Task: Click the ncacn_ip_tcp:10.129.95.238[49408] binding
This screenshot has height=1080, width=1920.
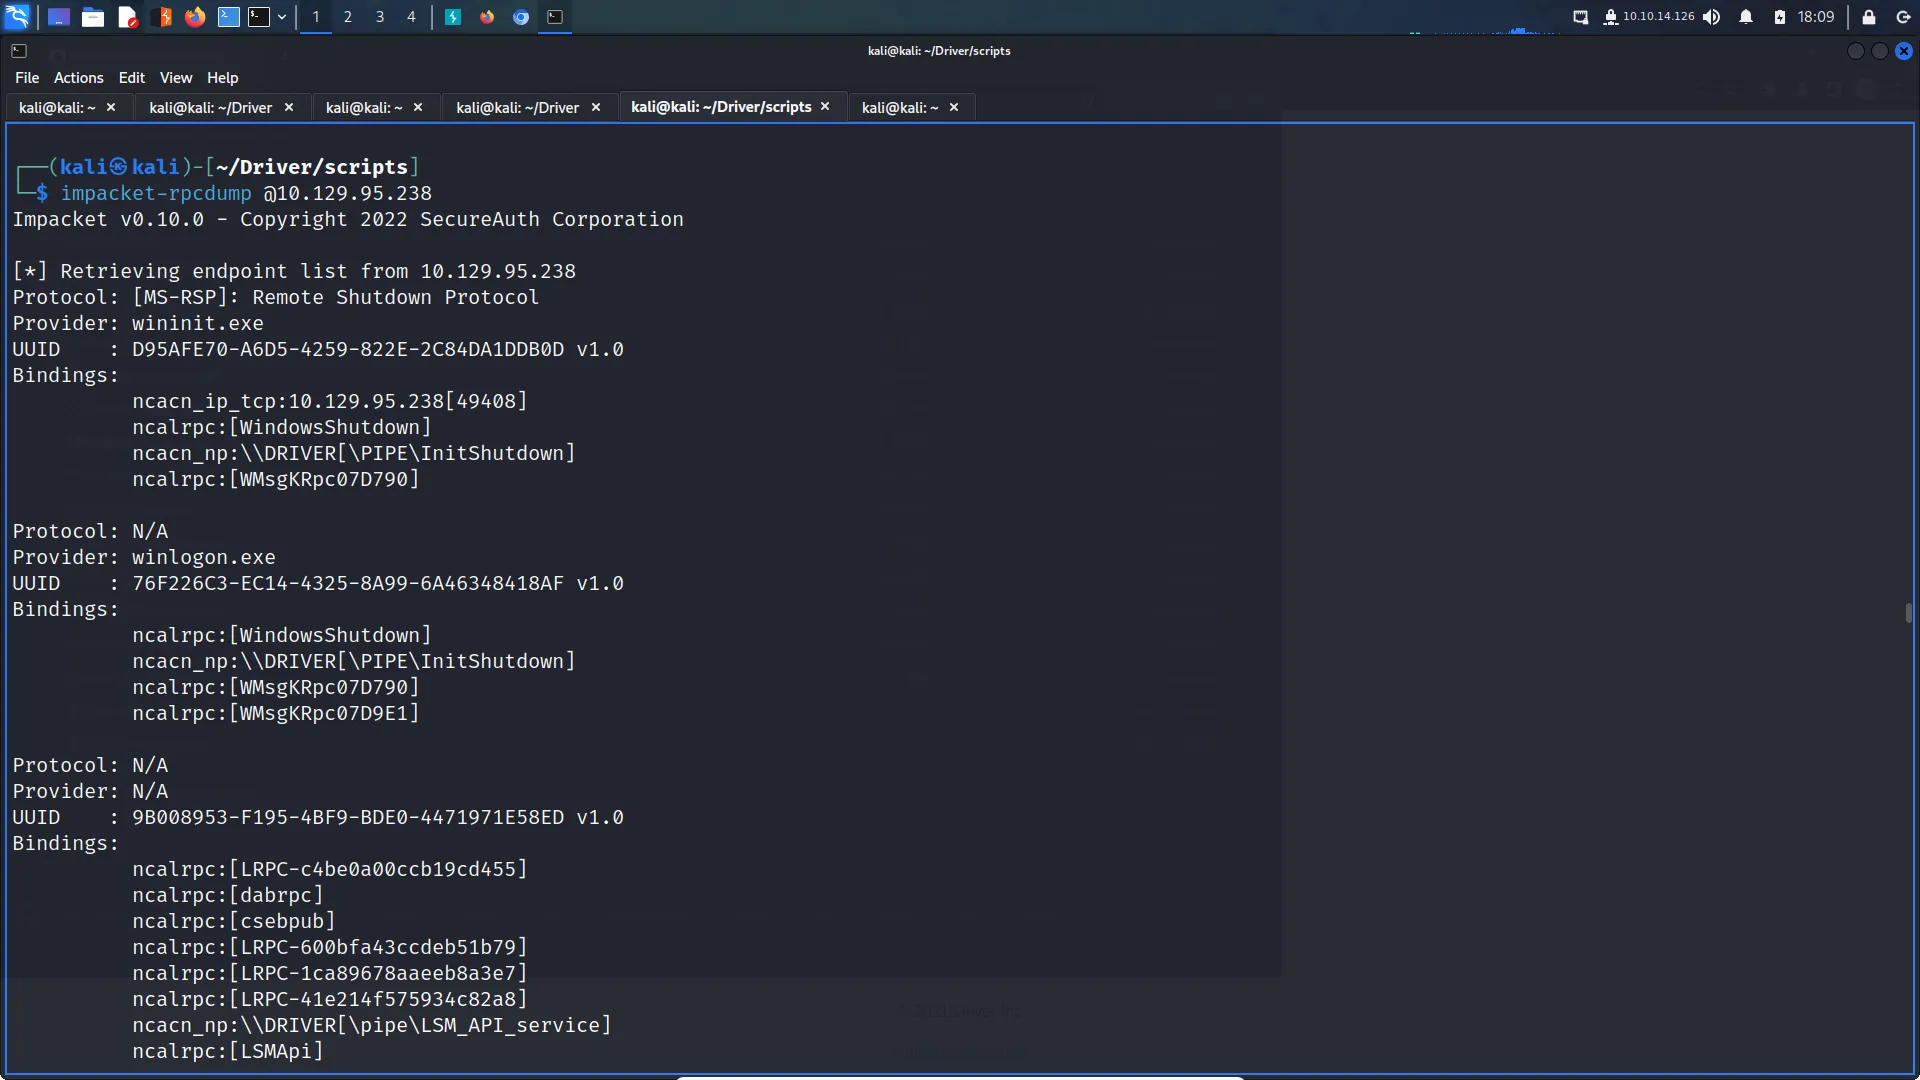Action: click(330, 401)
